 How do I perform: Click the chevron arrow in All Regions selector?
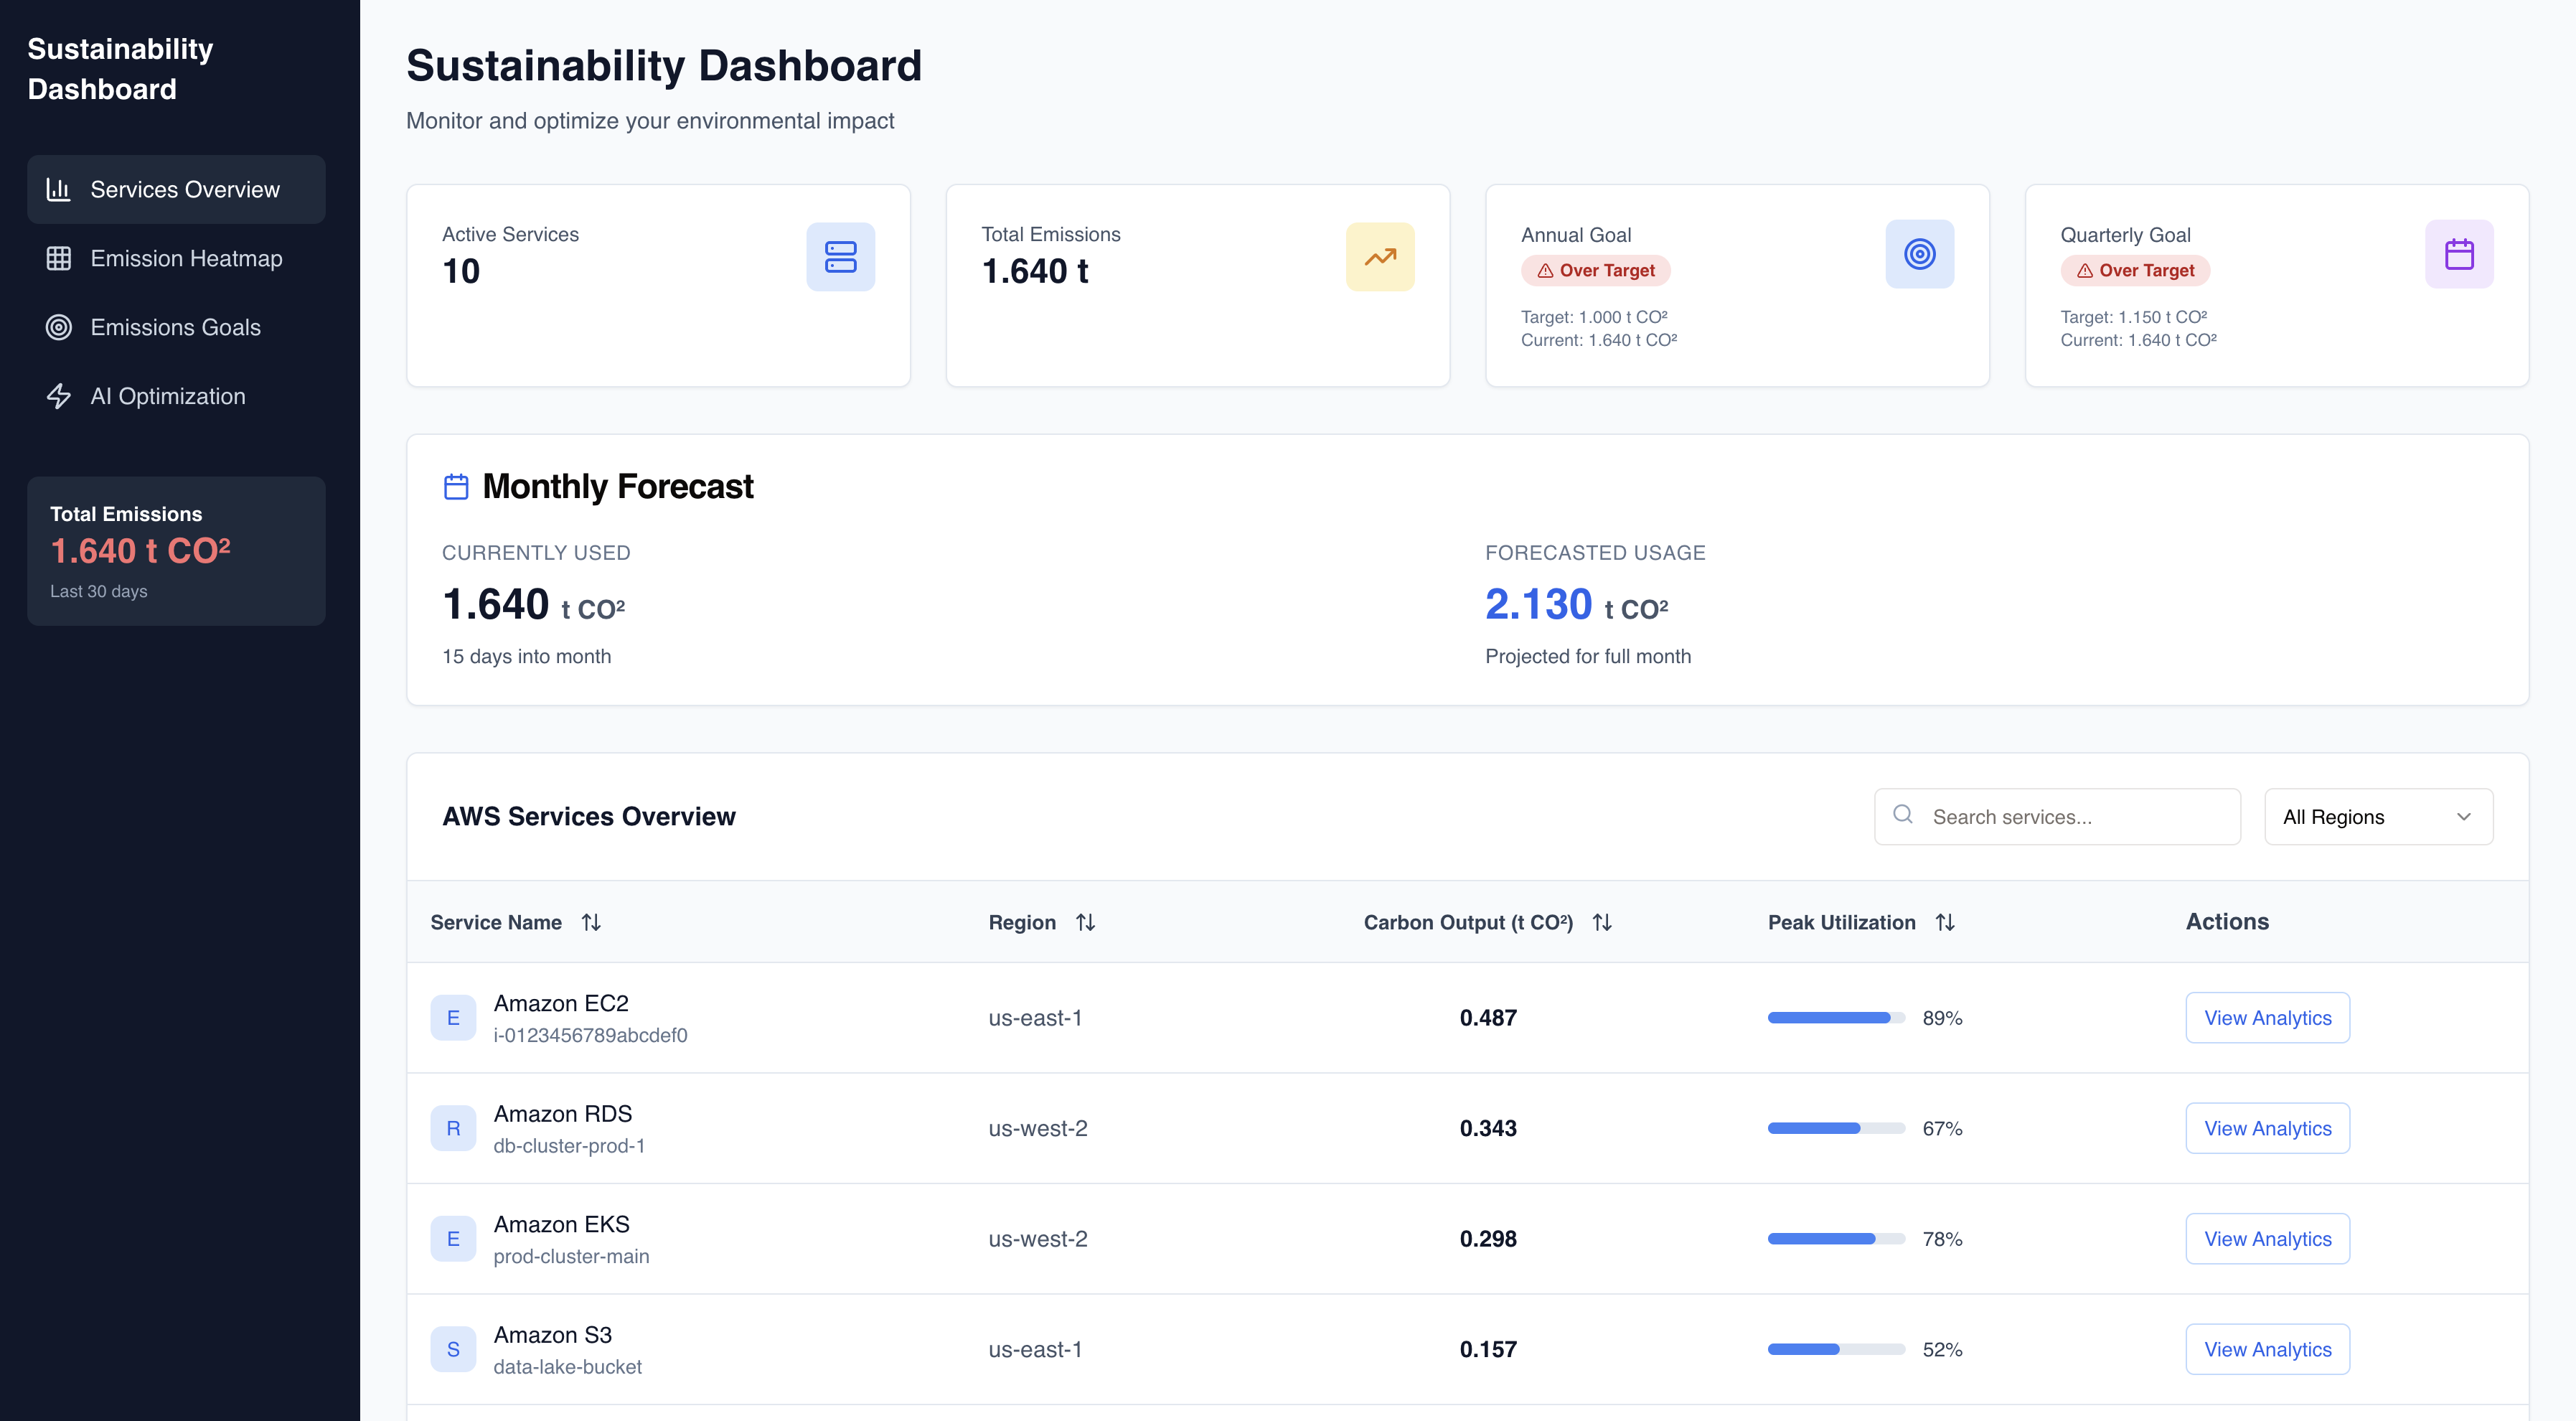pyautogui.click(x=2463, y=817)
